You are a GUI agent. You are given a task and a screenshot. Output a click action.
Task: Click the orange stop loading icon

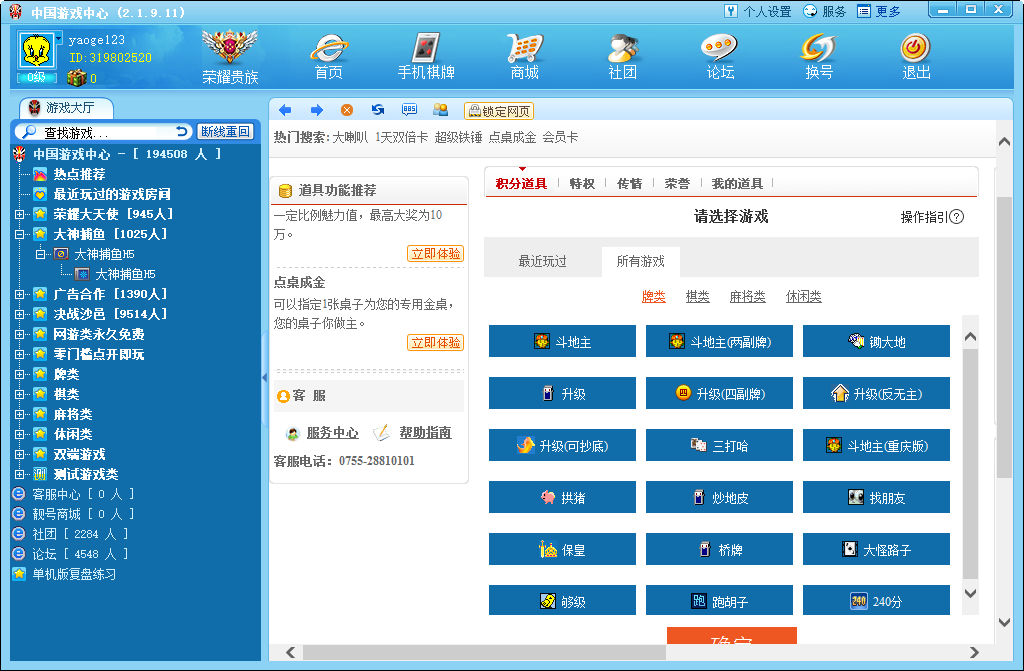click(x=347, y=110)
